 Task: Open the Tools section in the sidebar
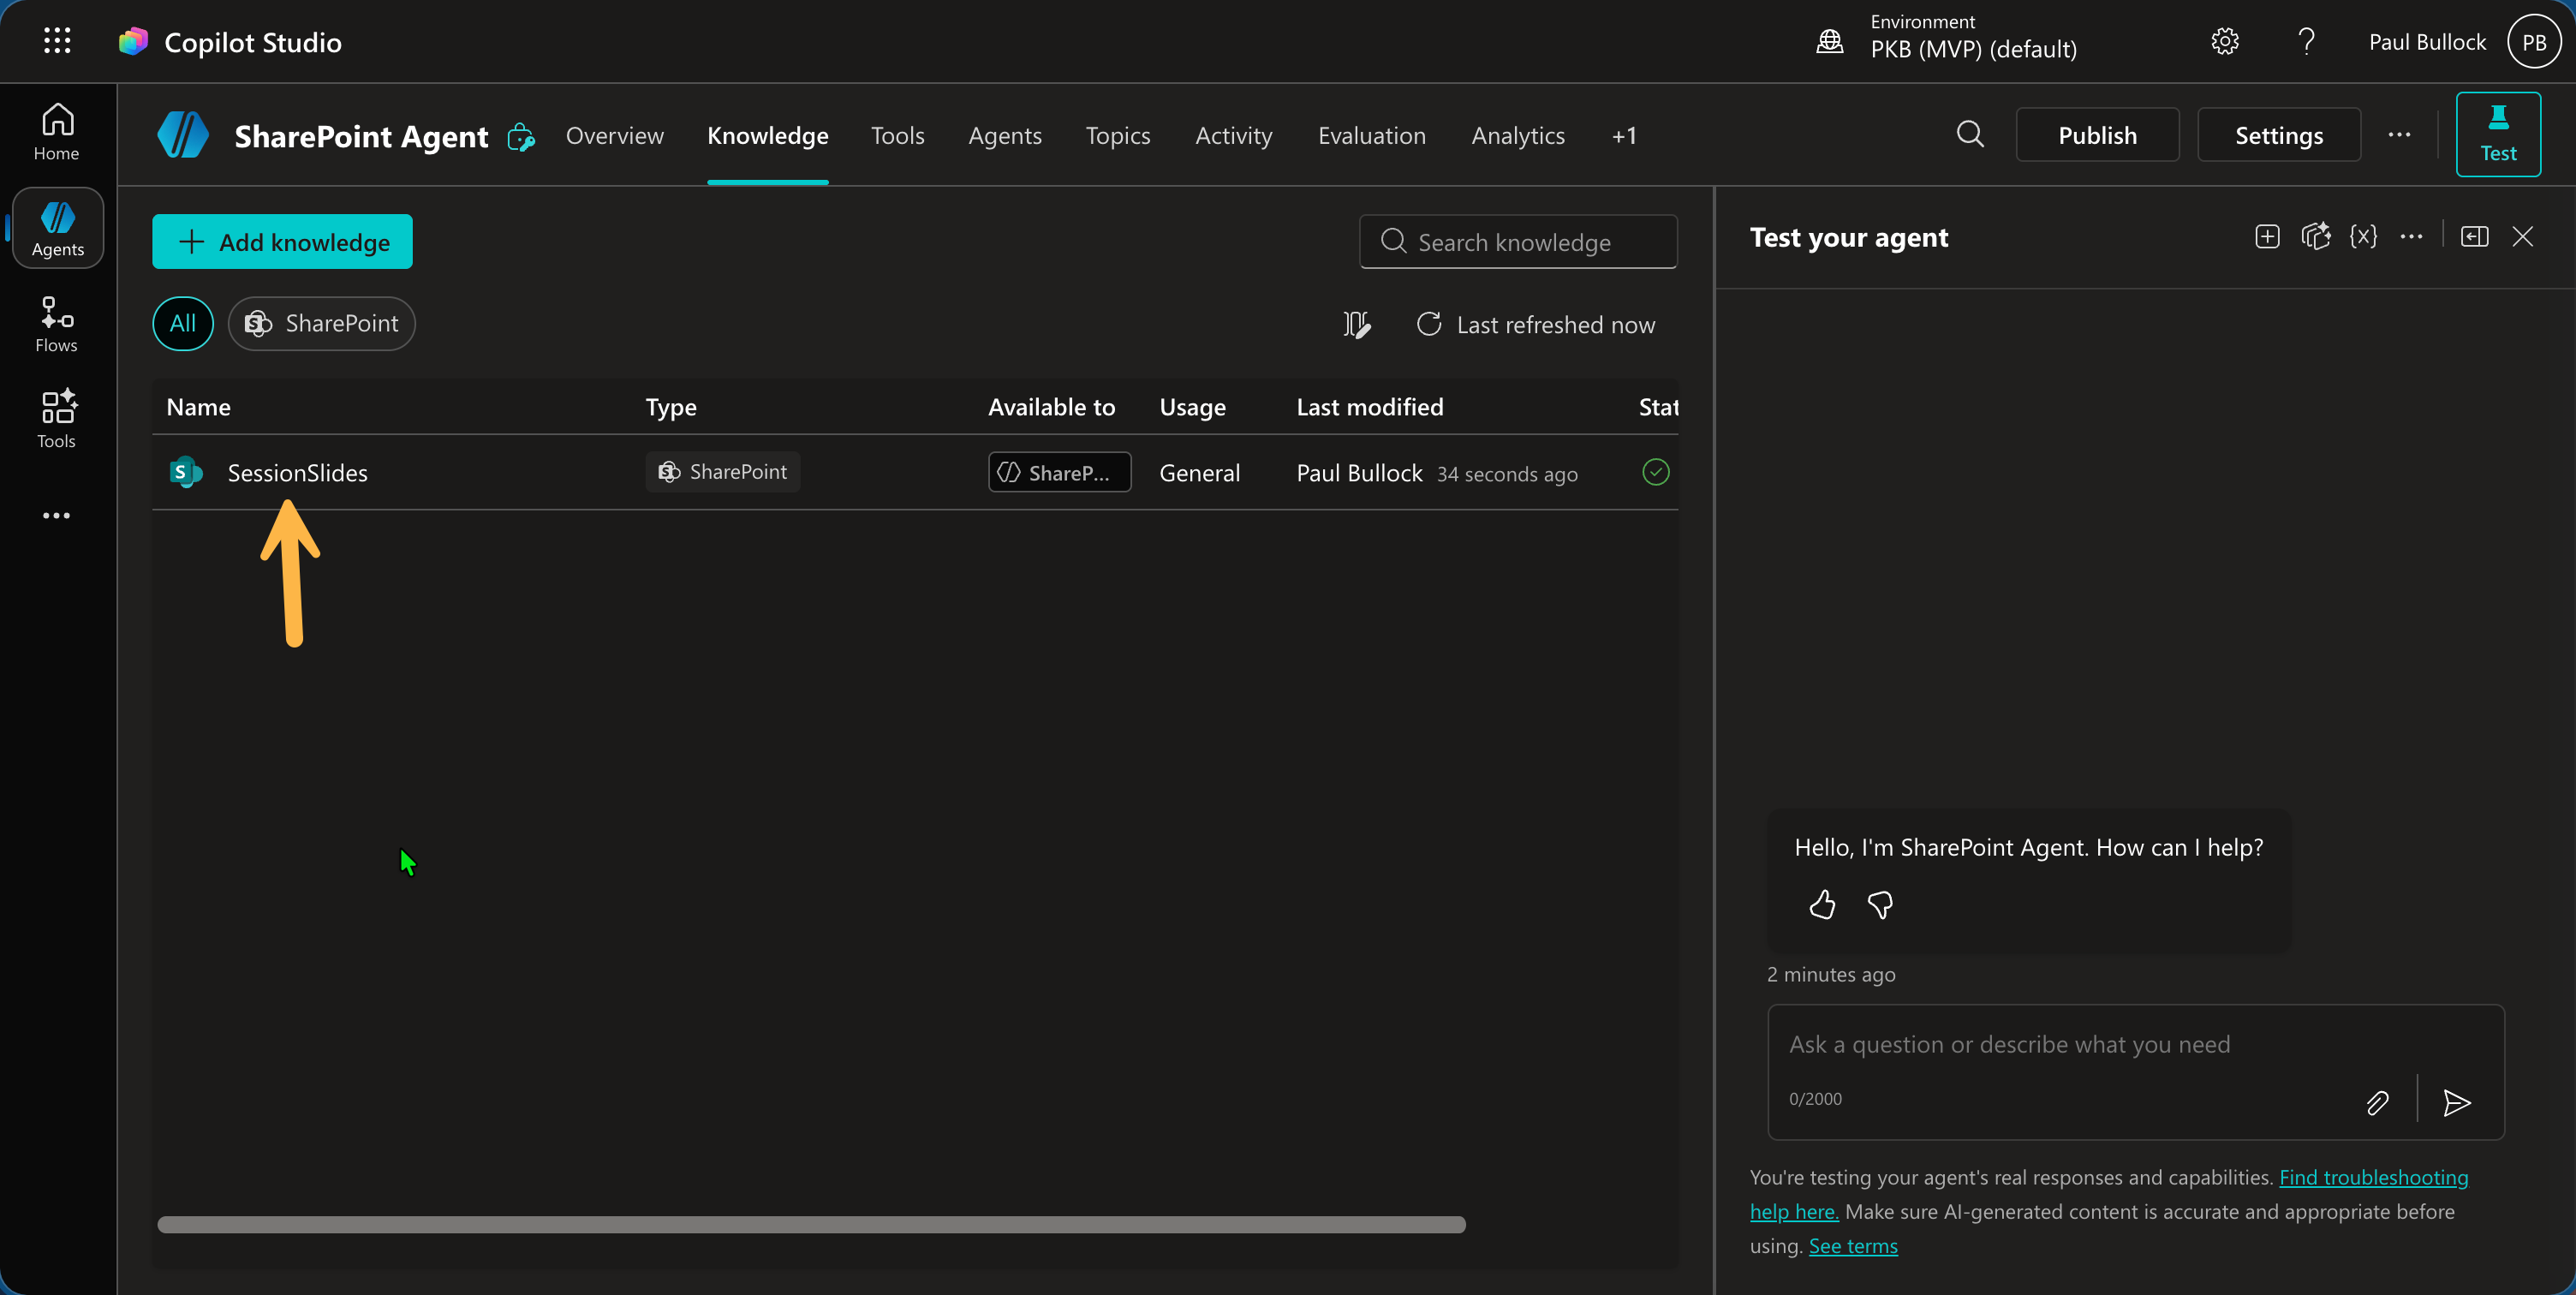[x=56, y=418]
